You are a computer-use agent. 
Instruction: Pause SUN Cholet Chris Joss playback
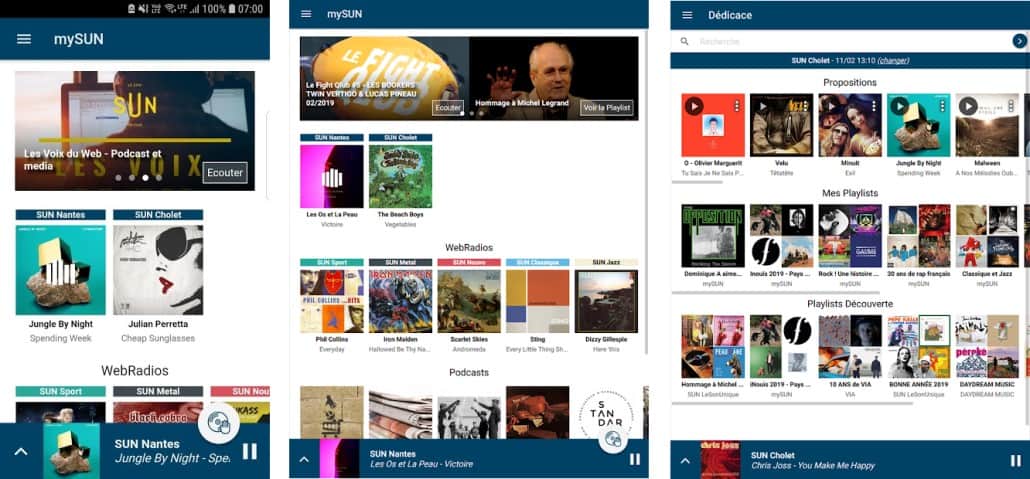tap(1016, 461)
